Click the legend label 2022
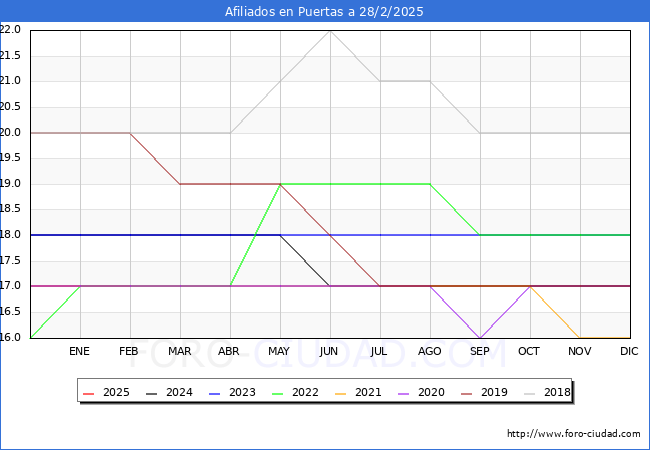 pos(306,392)
